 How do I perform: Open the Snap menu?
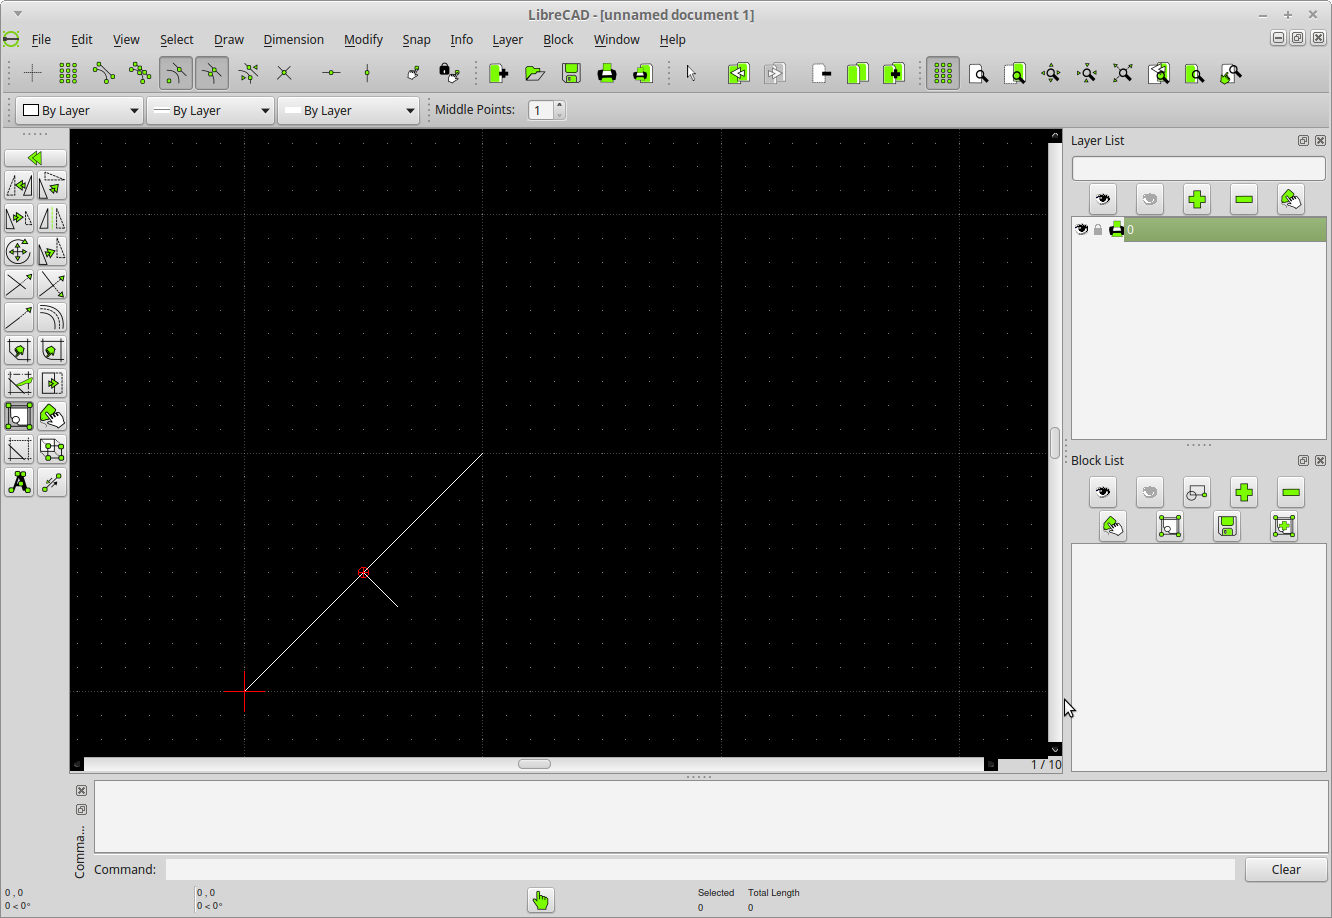click(416, 40)
